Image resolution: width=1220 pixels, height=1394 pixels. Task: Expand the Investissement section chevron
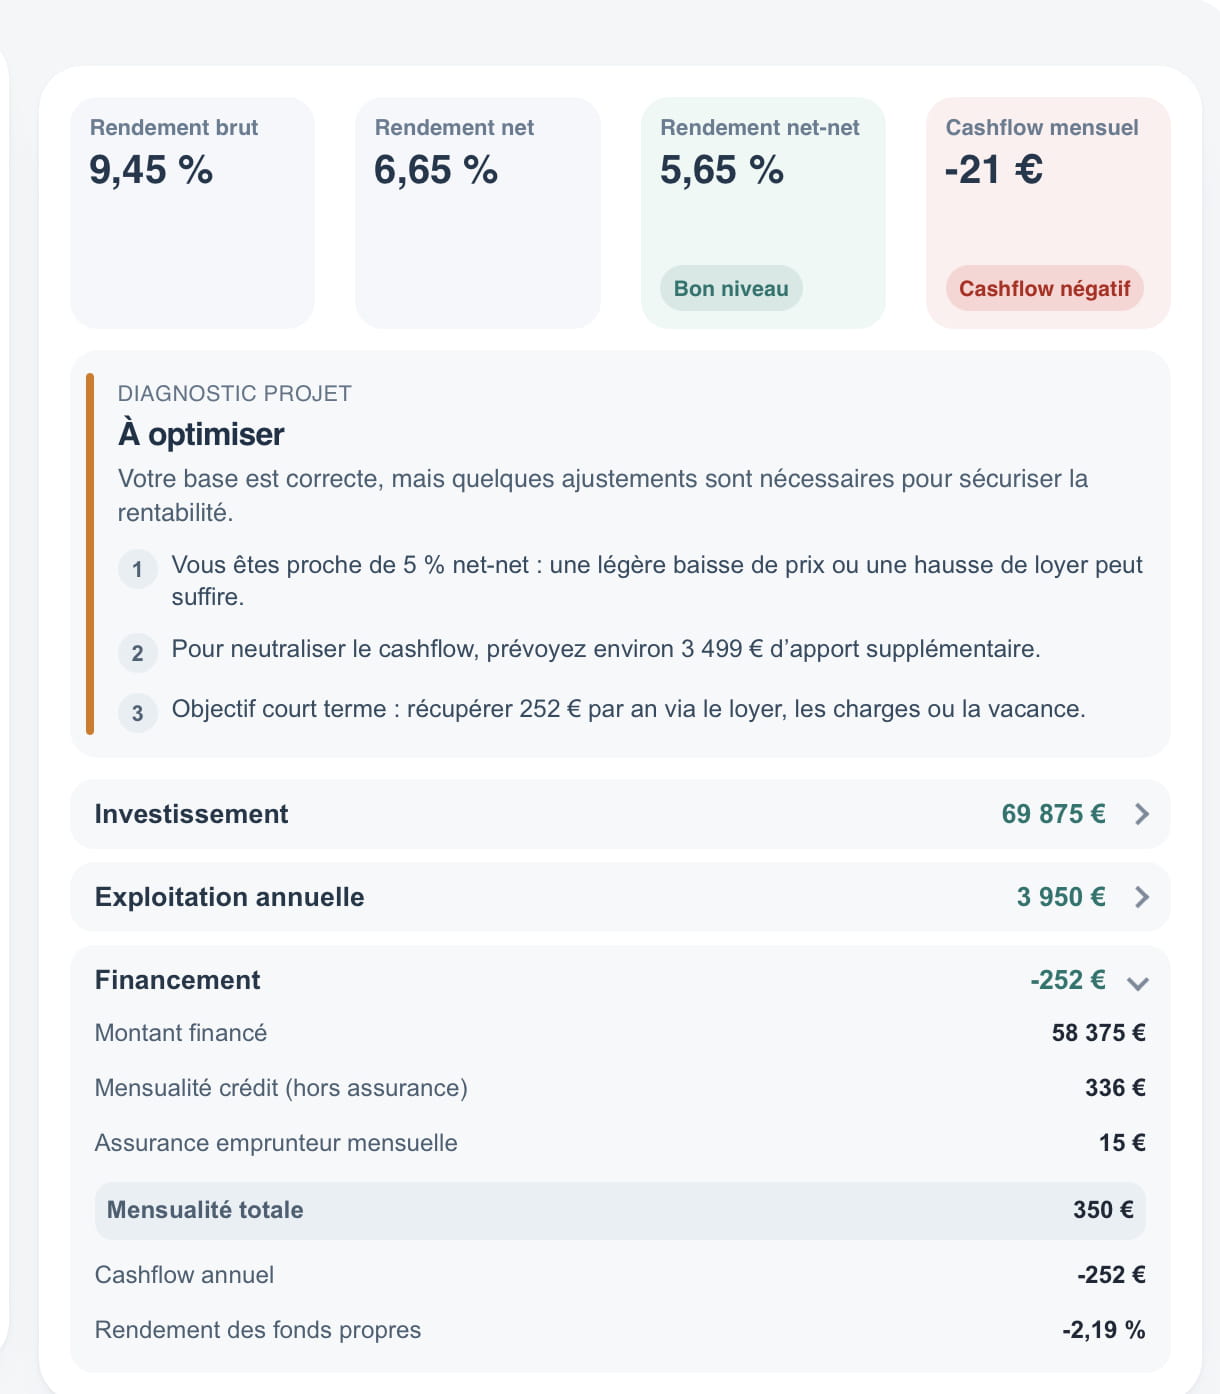[1141, 814]
